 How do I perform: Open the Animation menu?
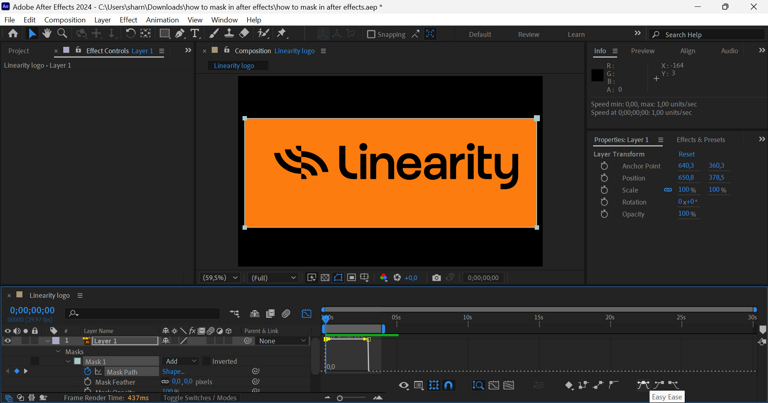click(162, 20)
